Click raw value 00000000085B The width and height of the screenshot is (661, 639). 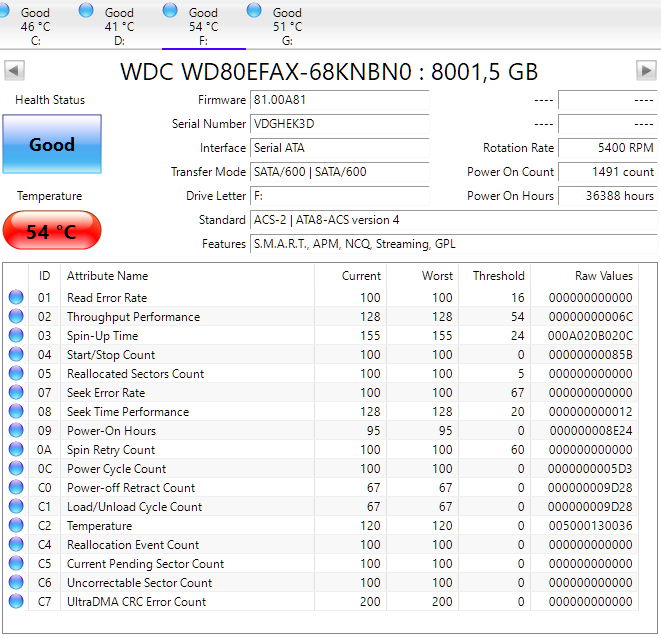click(591, 355)
